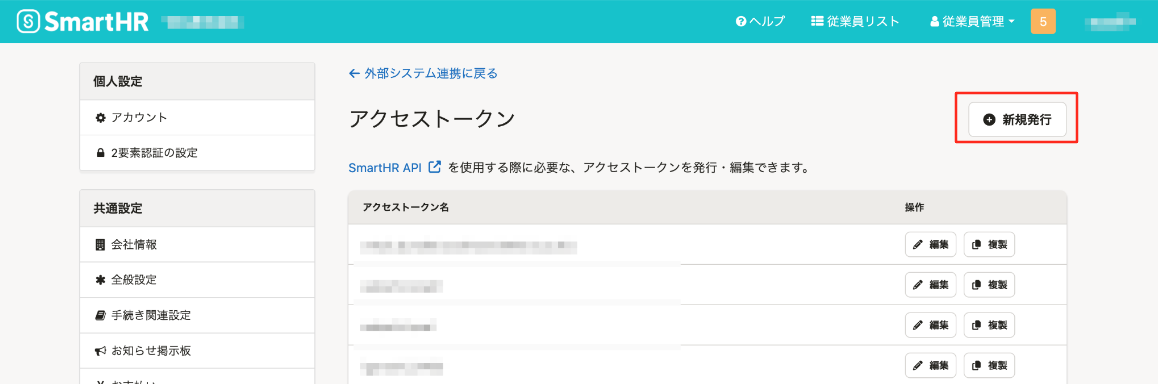Viewport: 1158px width, 384px height.
Task: Click 編集 for the second access token
Action: tap(931, 284)
